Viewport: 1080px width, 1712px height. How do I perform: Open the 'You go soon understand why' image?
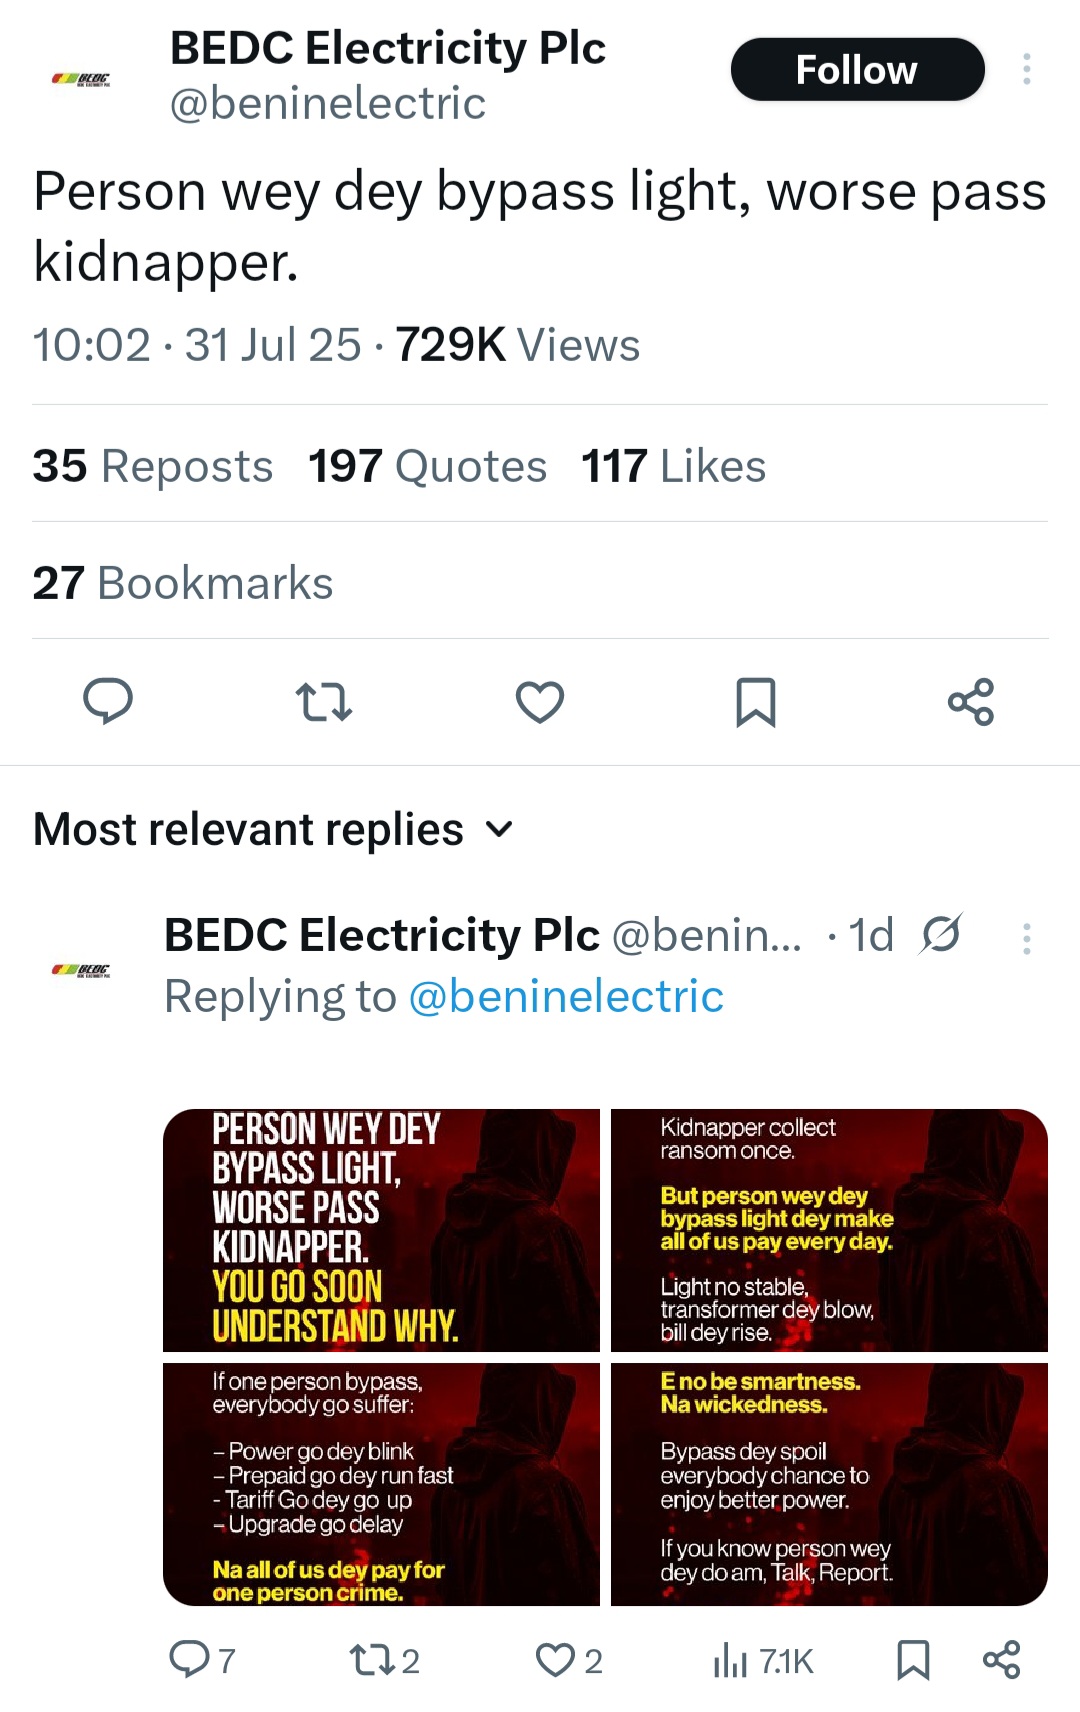[x=381, y=1230]
